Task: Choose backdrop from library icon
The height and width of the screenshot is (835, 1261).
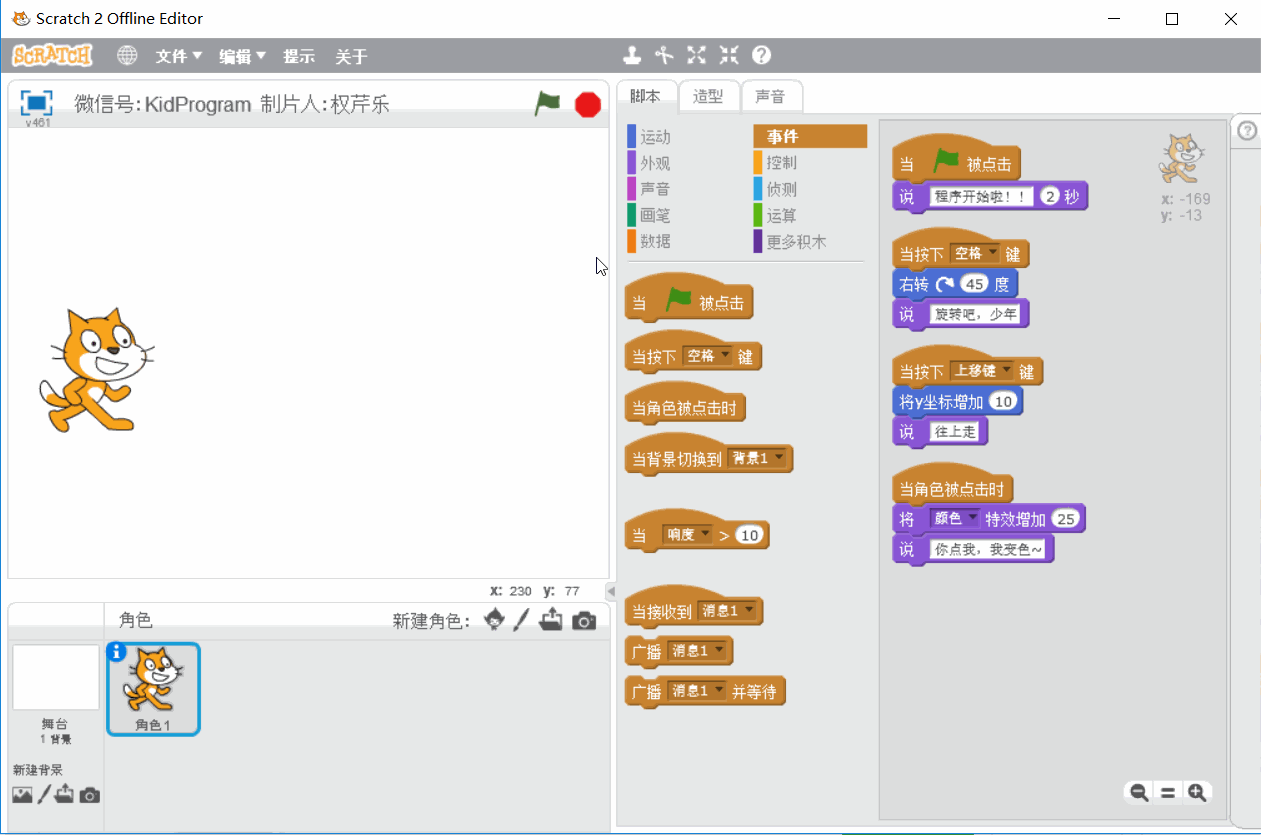Action: coord(22,795)
